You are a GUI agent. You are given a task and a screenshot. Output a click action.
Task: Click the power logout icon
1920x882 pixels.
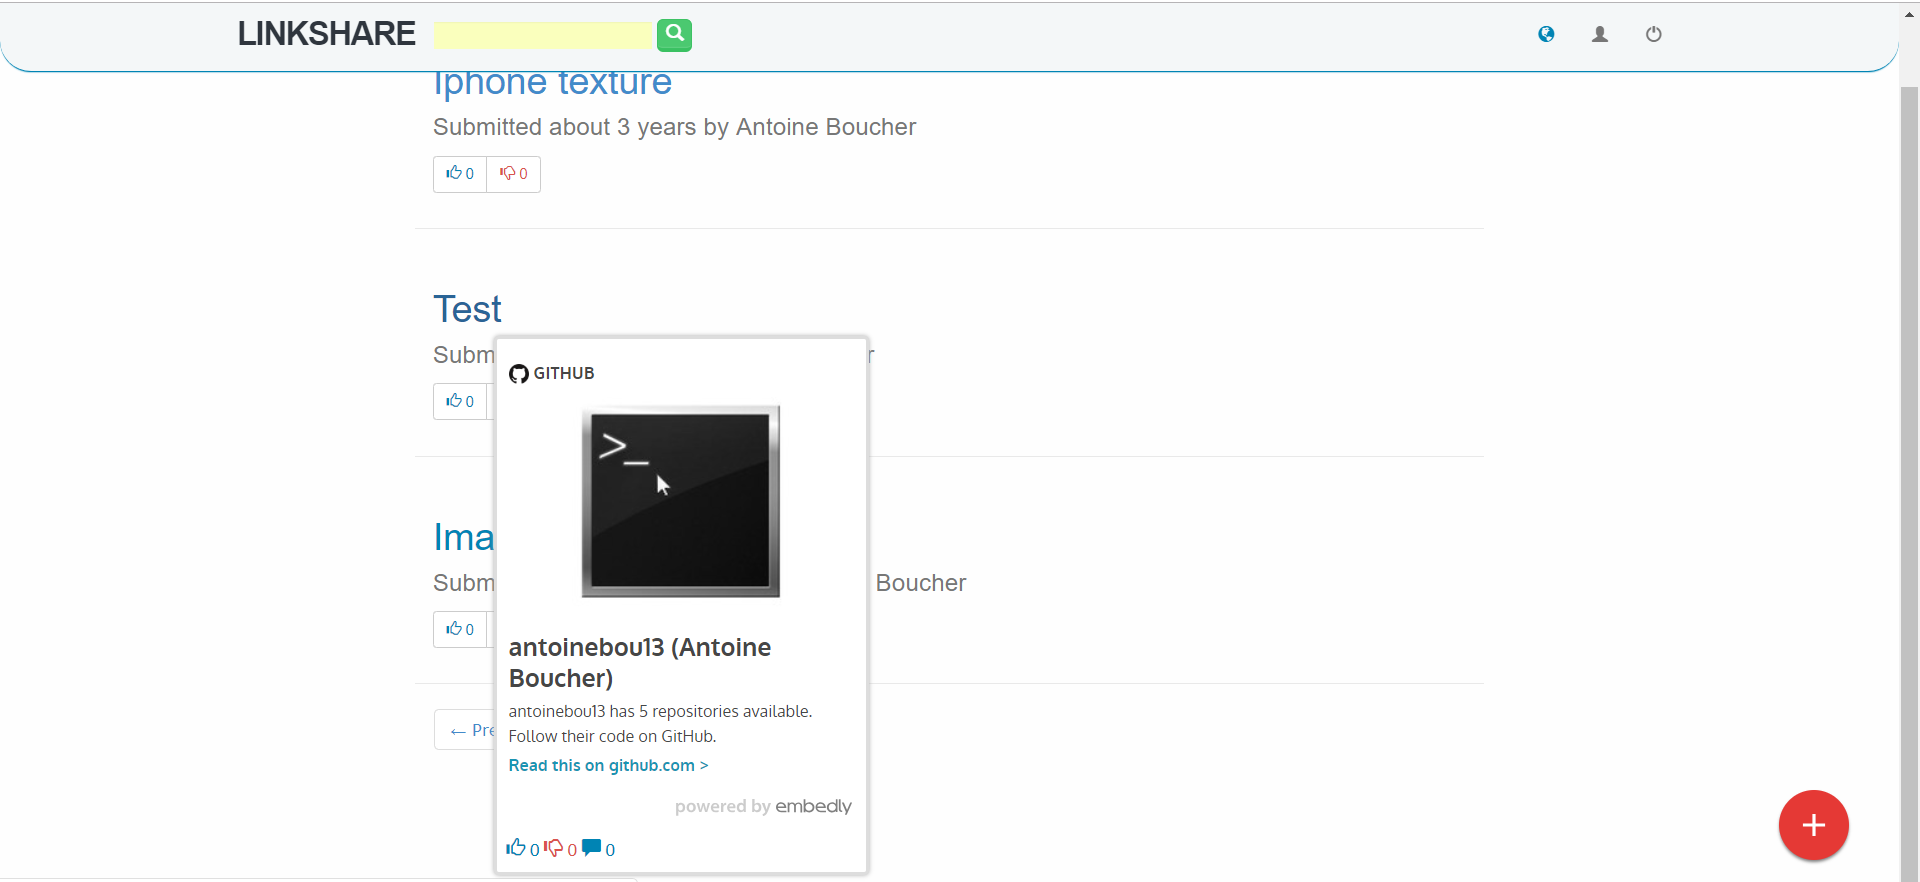pyautogui.click(x=1654, y=34)
